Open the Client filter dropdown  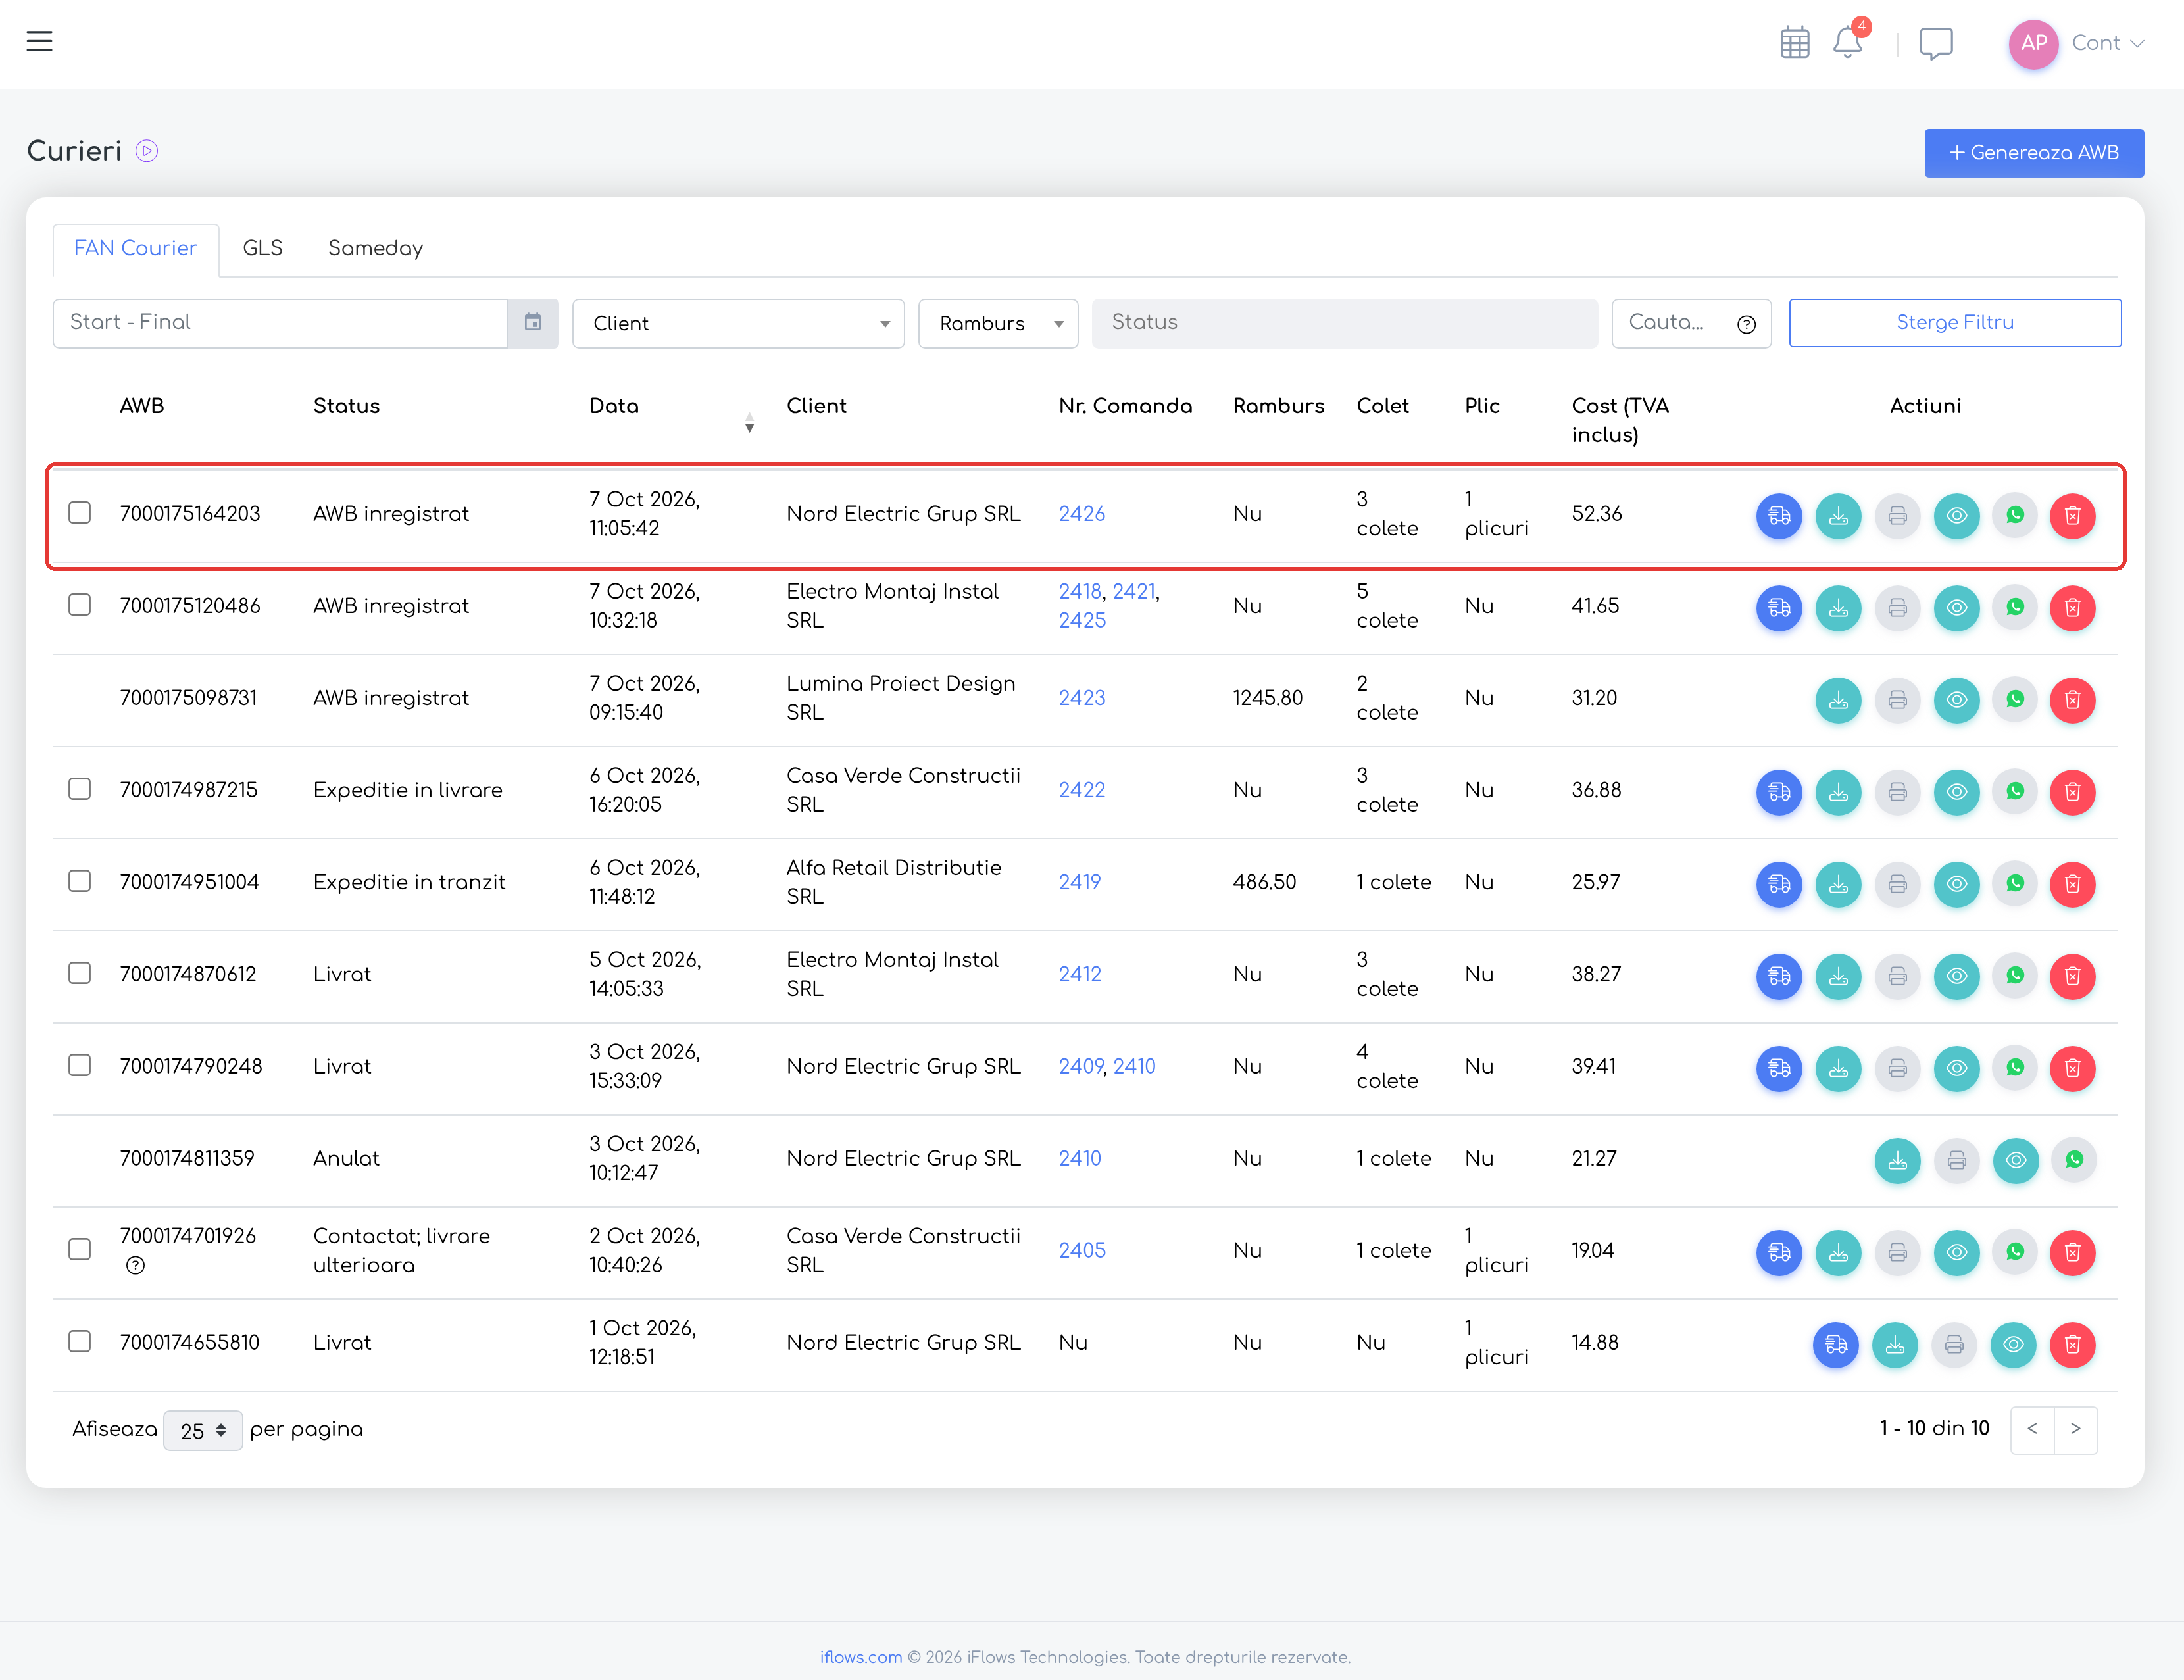pos(738,323)
